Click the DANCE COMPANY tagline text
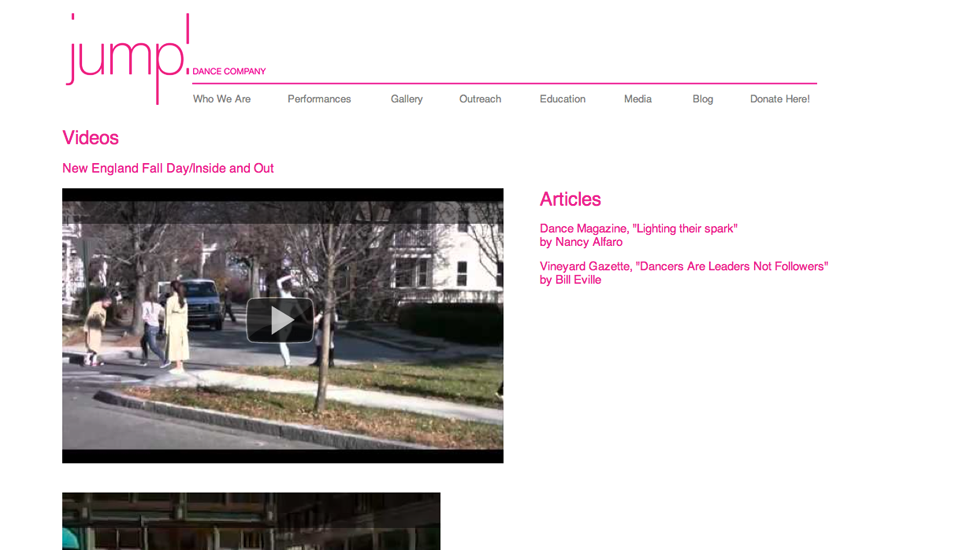 point(229,72)
